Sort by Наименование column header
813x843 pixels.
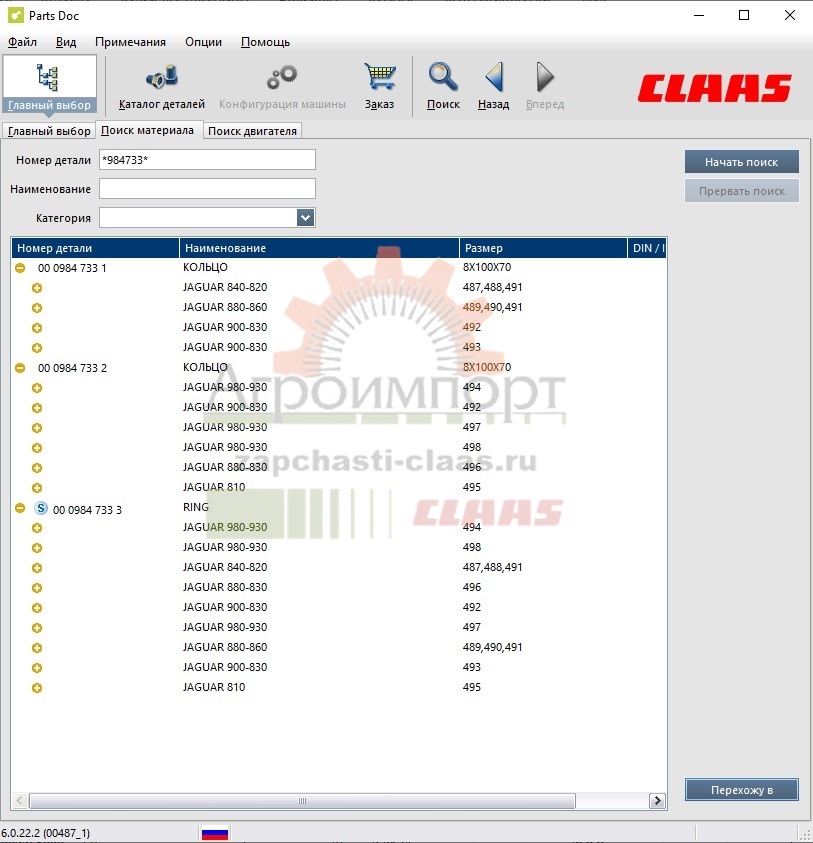[319, 248]
